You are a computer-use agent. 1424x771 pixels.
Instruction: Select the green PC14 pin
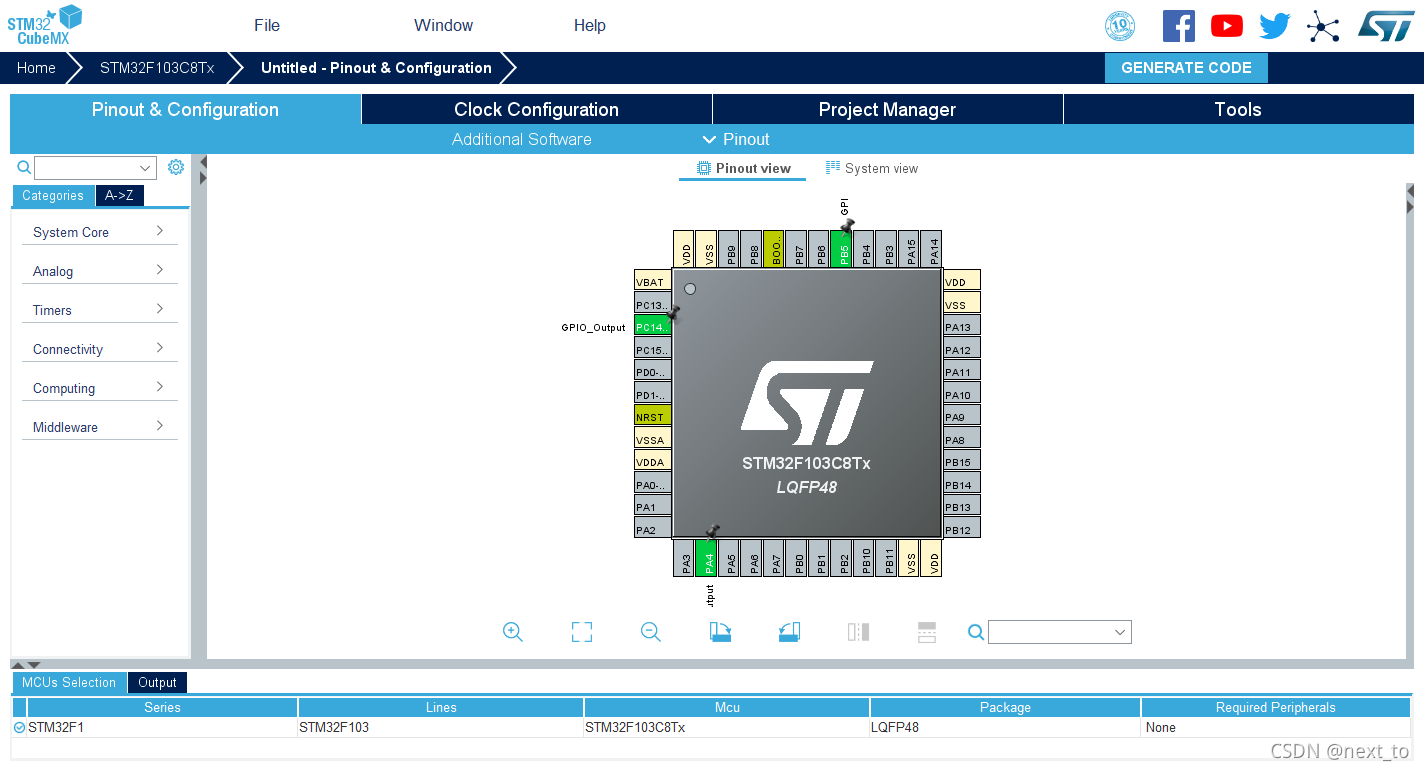tap(653, 327)
